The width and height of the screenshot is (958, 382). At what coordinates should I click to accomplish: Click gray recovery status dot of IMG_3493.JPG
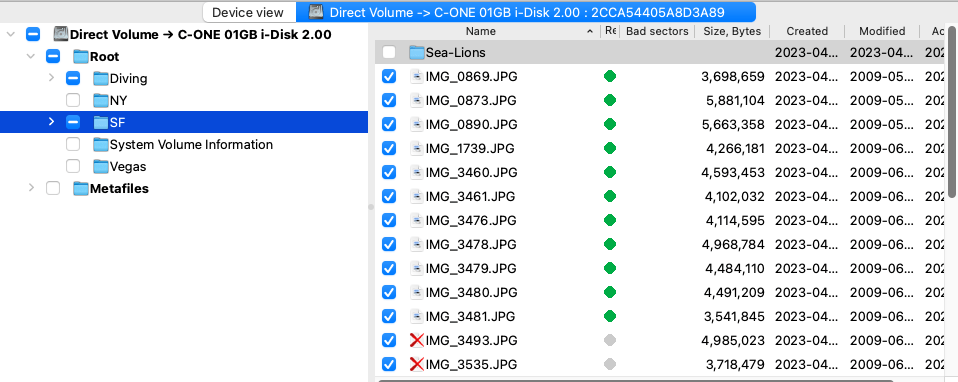click(x=610, y=340)
